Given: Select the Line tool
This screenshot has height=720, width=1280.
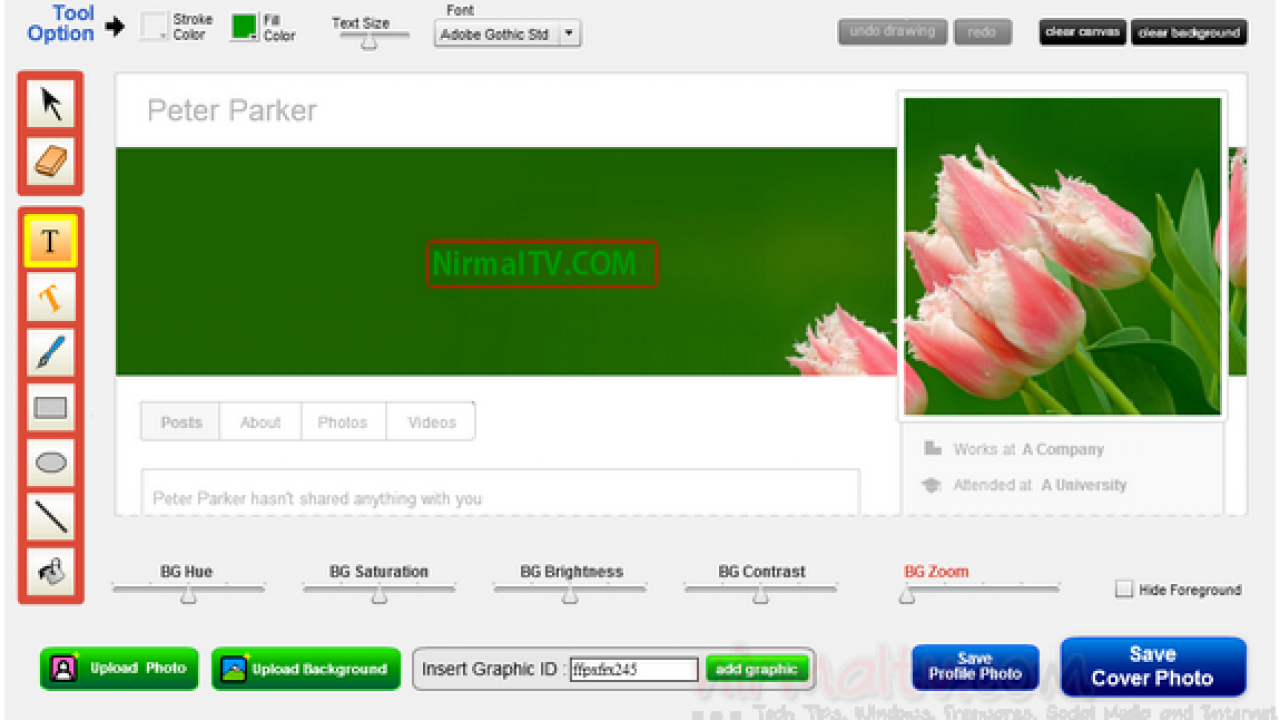Looking at the screenshot, I should (51, 516).
